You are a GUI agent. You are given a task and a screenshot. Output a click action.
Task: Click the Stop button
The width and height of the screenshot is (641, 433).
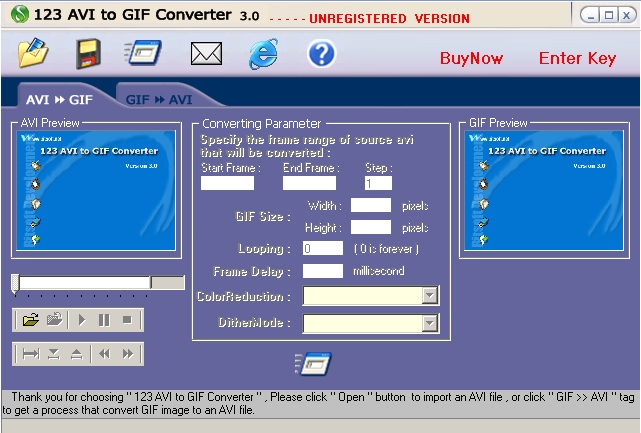point(127,320)
